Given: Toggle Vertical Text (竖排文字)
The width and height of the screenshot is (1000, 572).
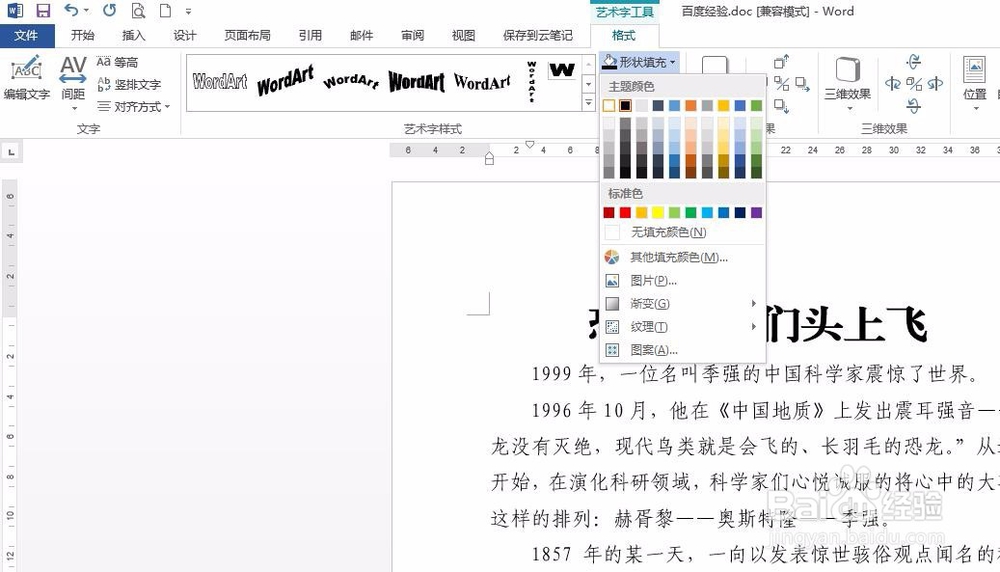Looking at the screenshot, I should [129, 84].
